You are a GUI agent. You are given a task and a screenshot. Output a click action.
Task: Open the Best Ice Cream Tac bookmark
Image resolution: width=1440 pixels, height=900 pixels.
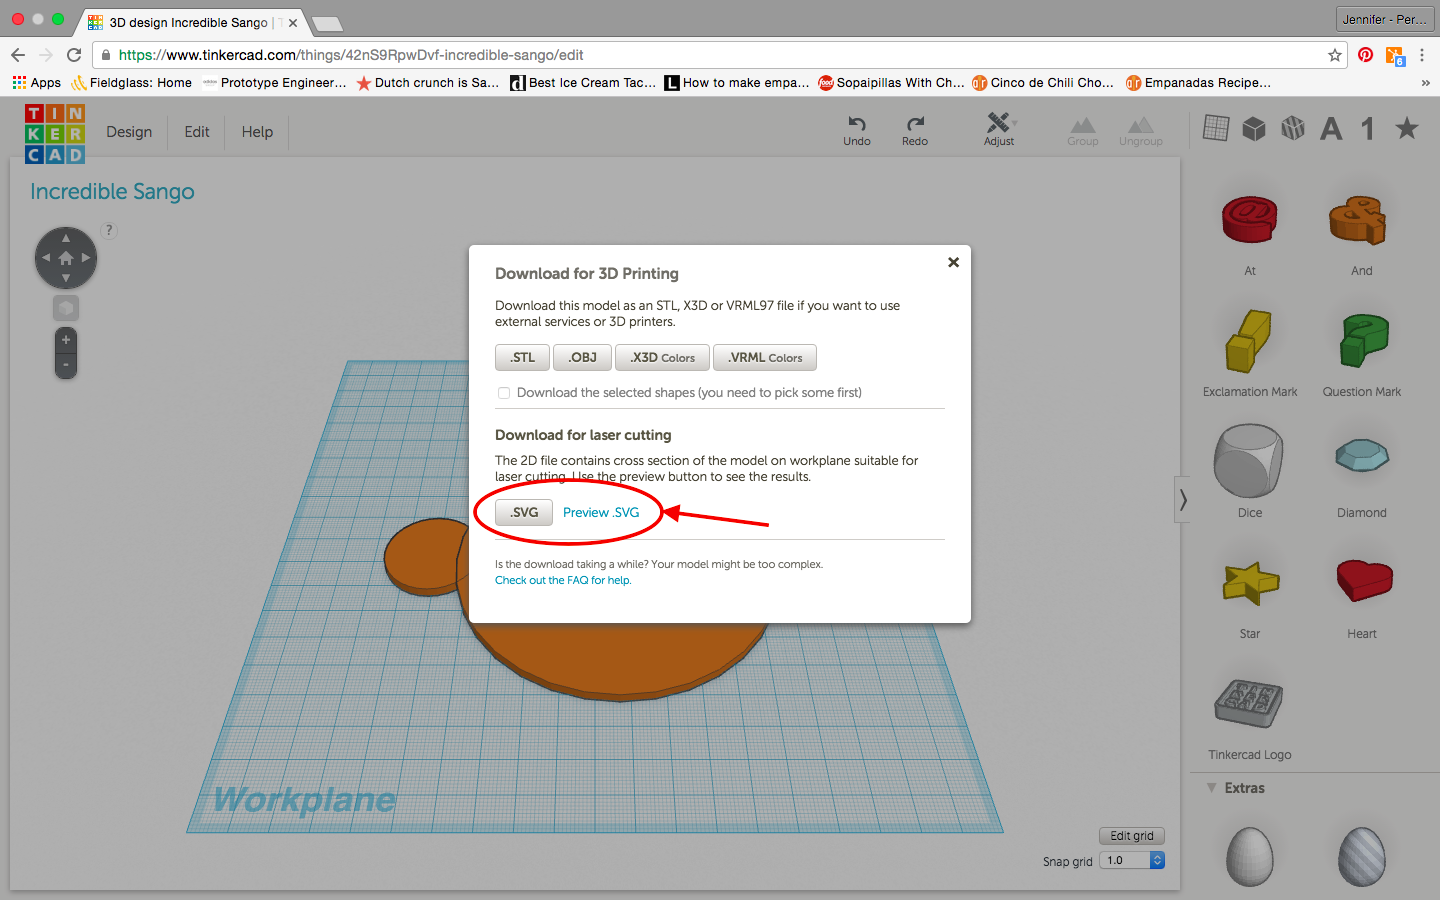(x=583, y=83)
